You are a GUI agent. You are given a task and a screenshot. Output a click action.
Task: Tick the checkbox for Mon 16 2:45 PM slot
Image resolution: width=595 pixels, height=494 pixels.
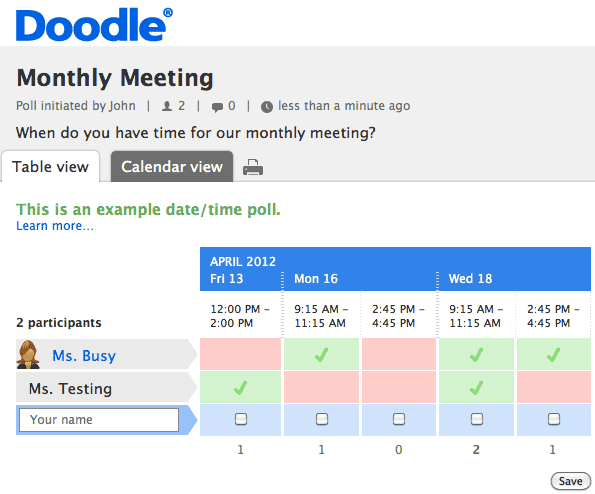pyautogui.click(x=398, y=419)
